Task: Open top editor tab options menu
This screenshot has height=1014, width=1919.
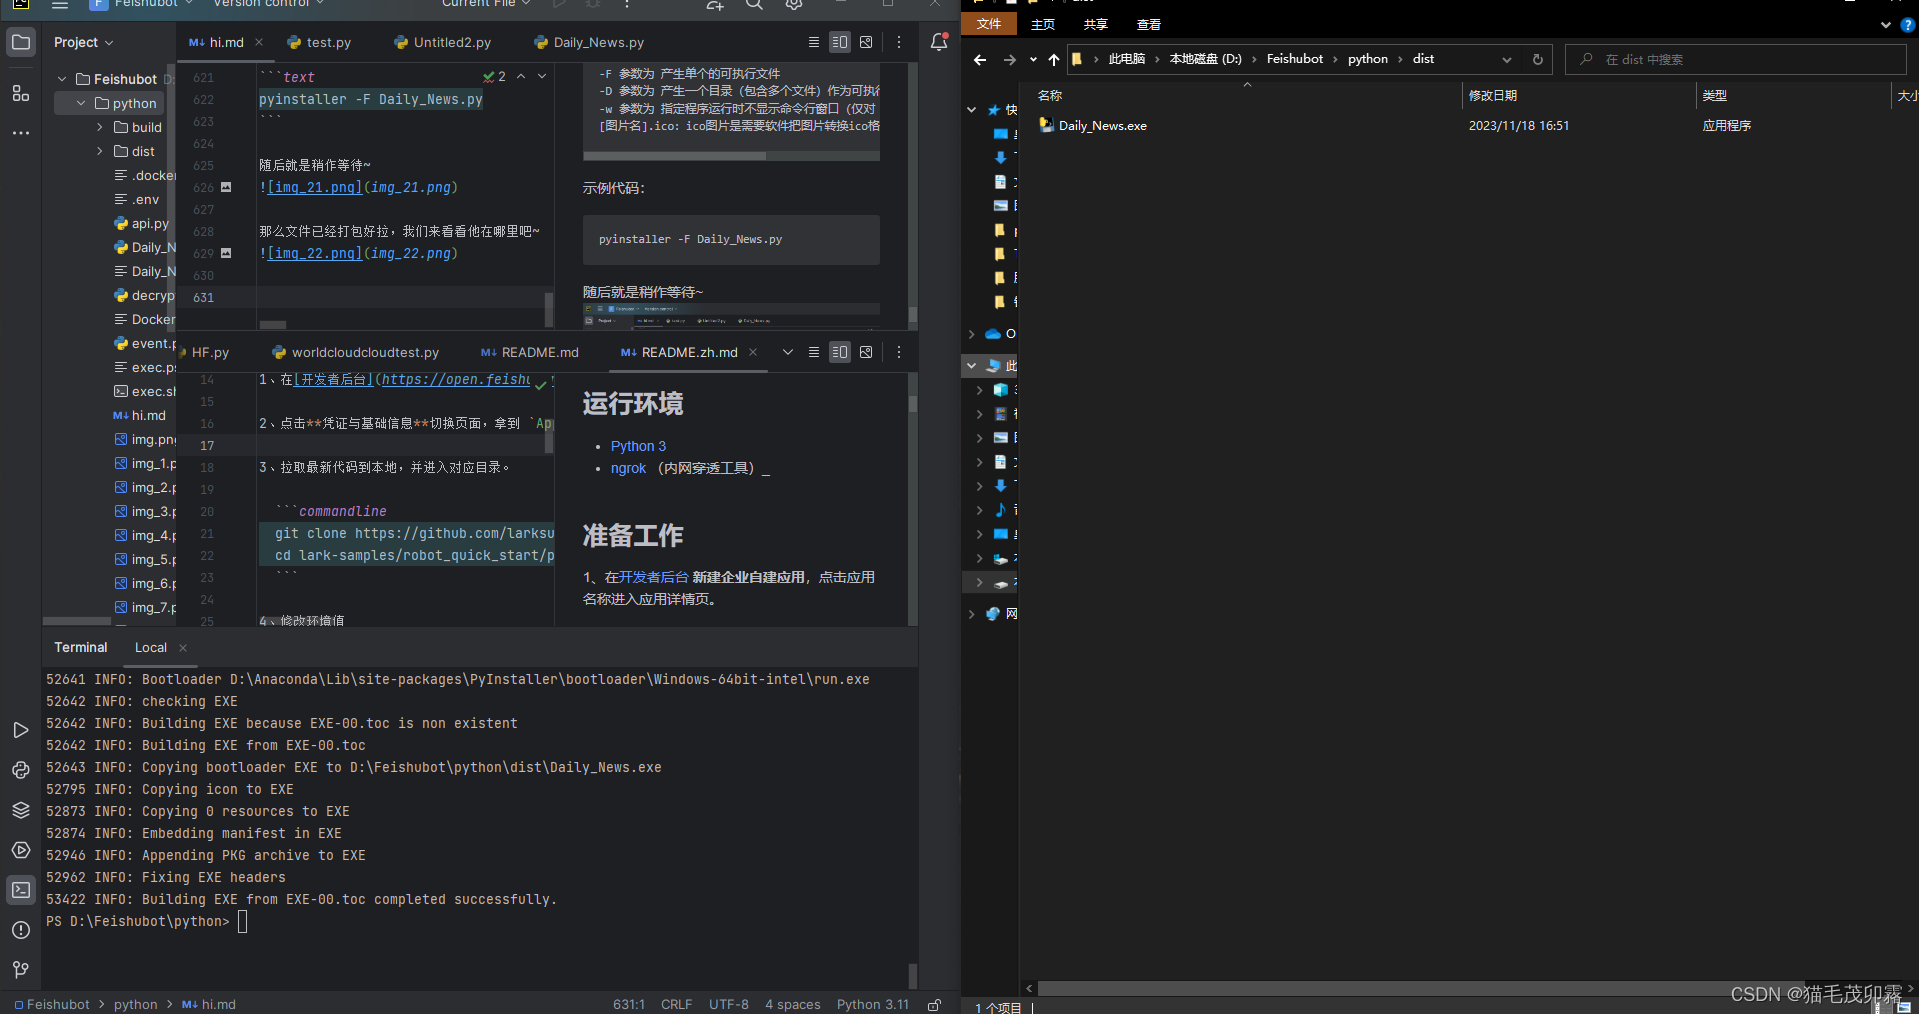Action: 899,42
